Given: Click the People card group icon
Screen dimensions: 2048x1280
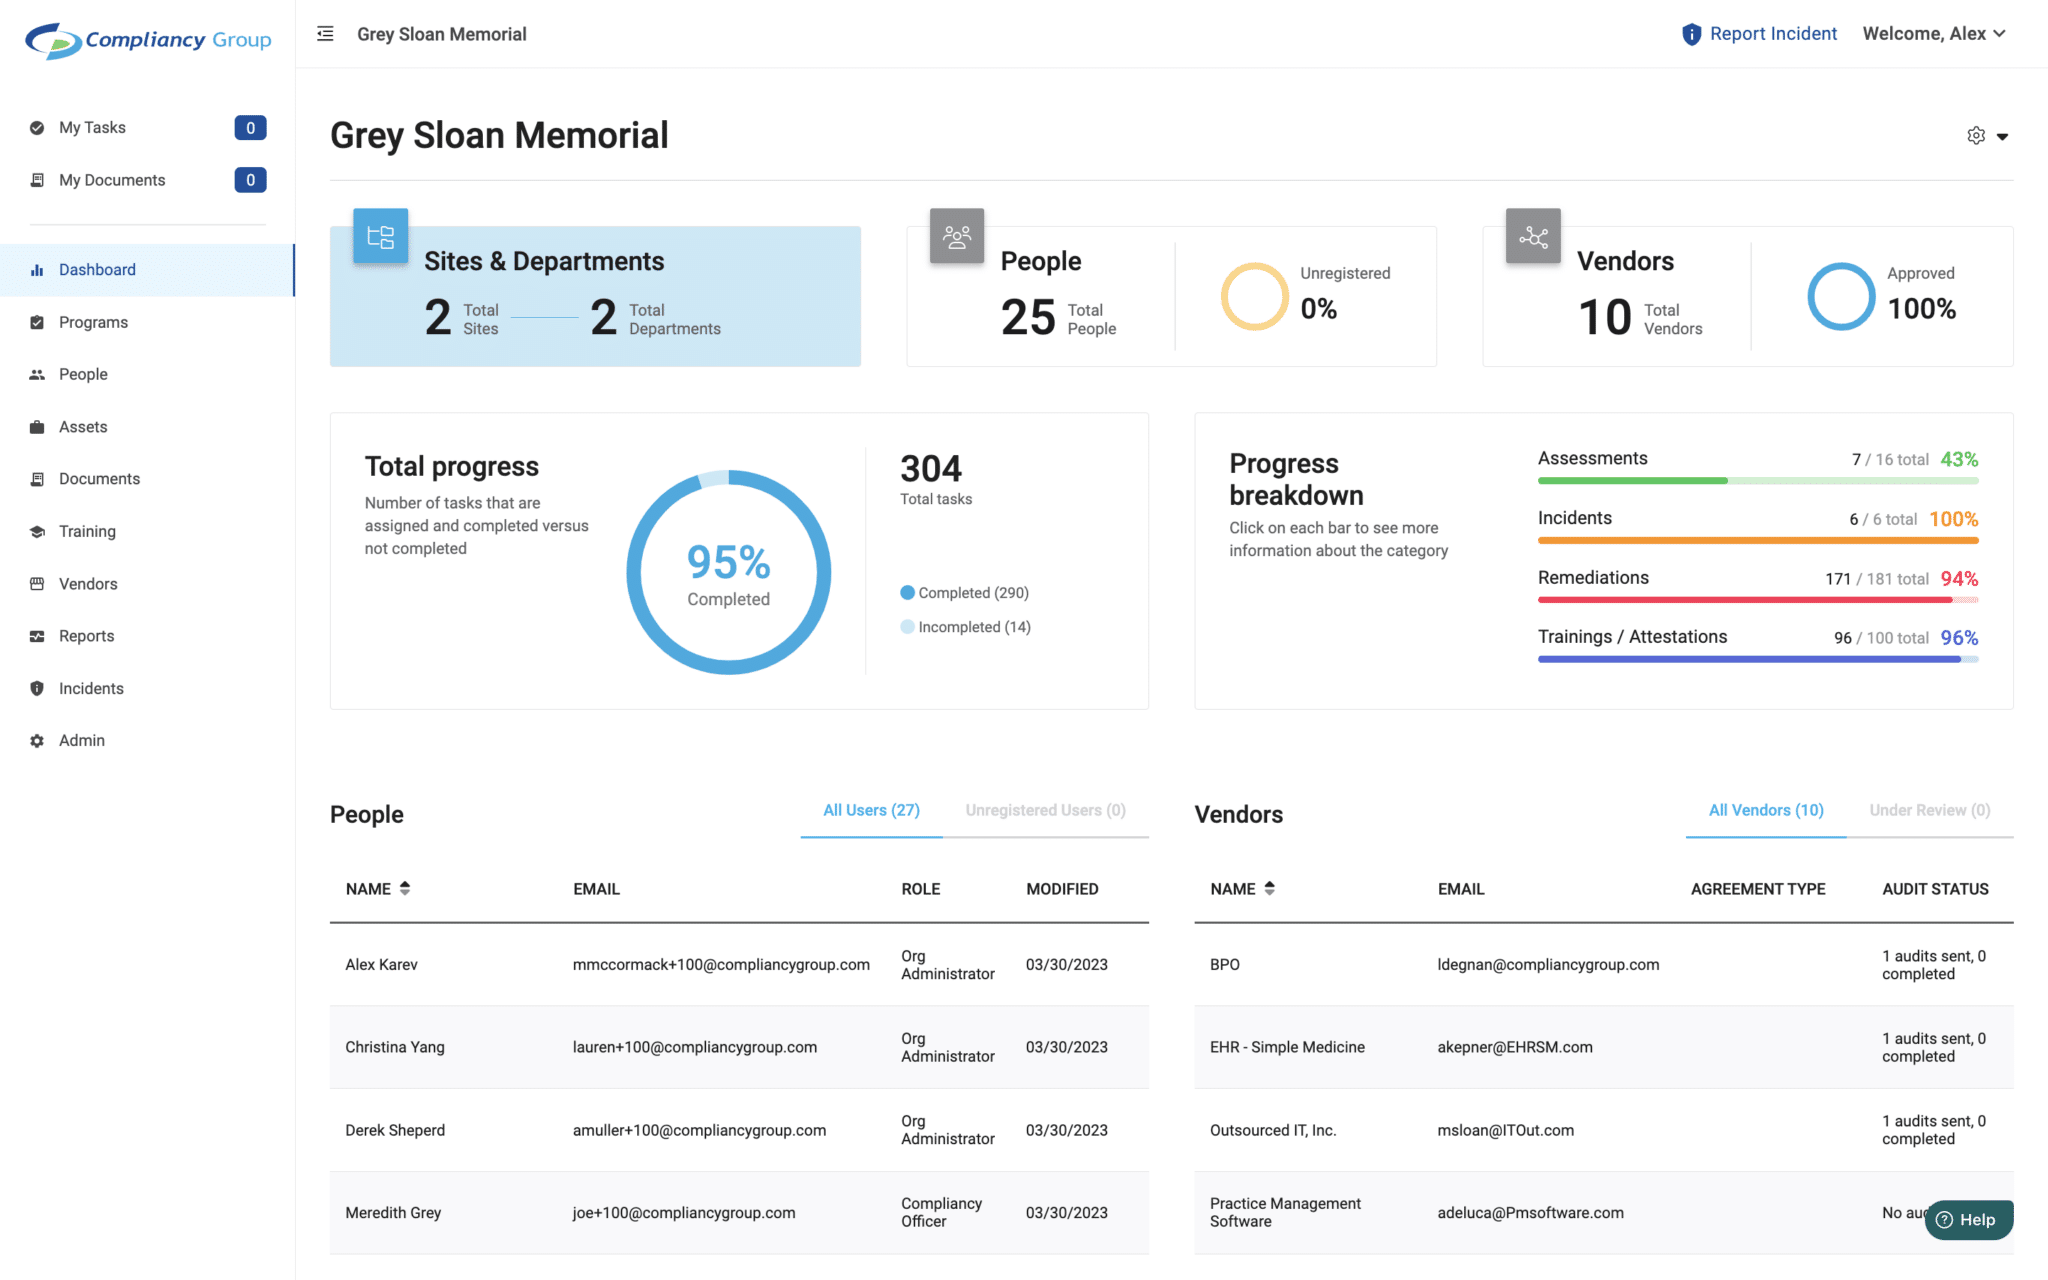Looking at the screenshot, I should (x=957, y=237).
